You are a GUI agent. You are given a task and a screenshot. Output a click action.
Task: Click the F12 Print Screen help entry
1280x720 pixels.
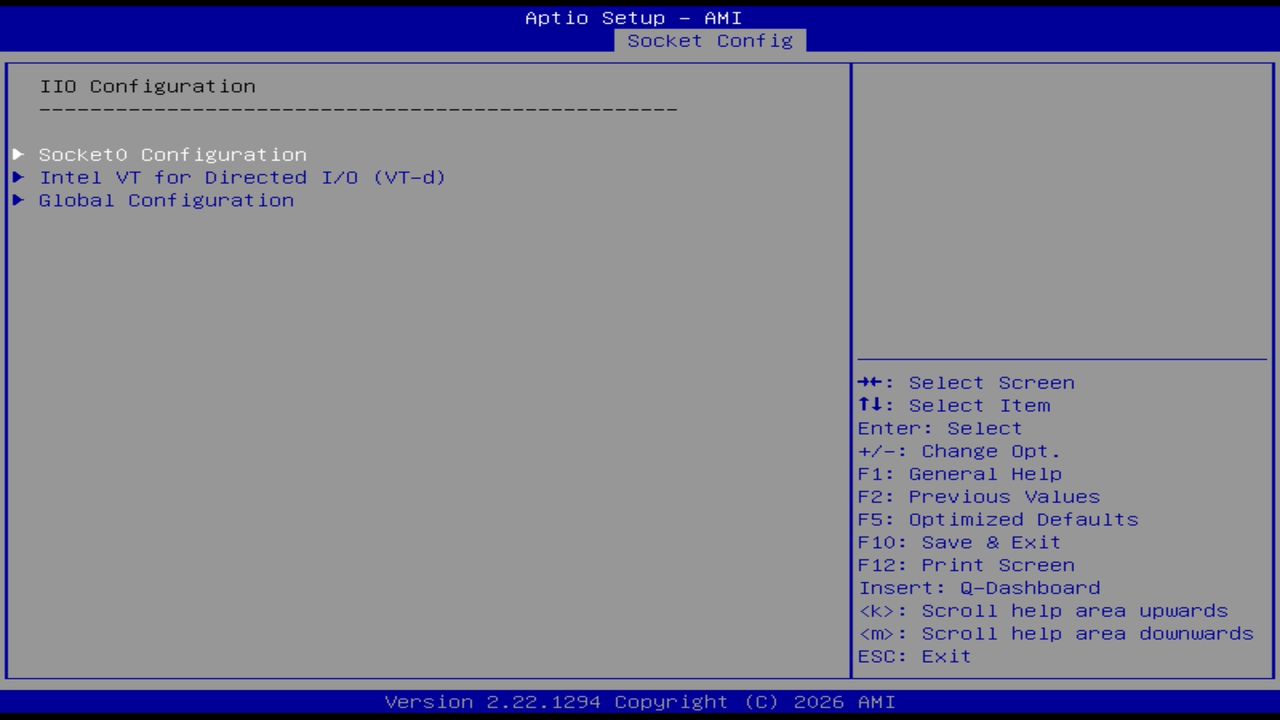coord(965,565)
